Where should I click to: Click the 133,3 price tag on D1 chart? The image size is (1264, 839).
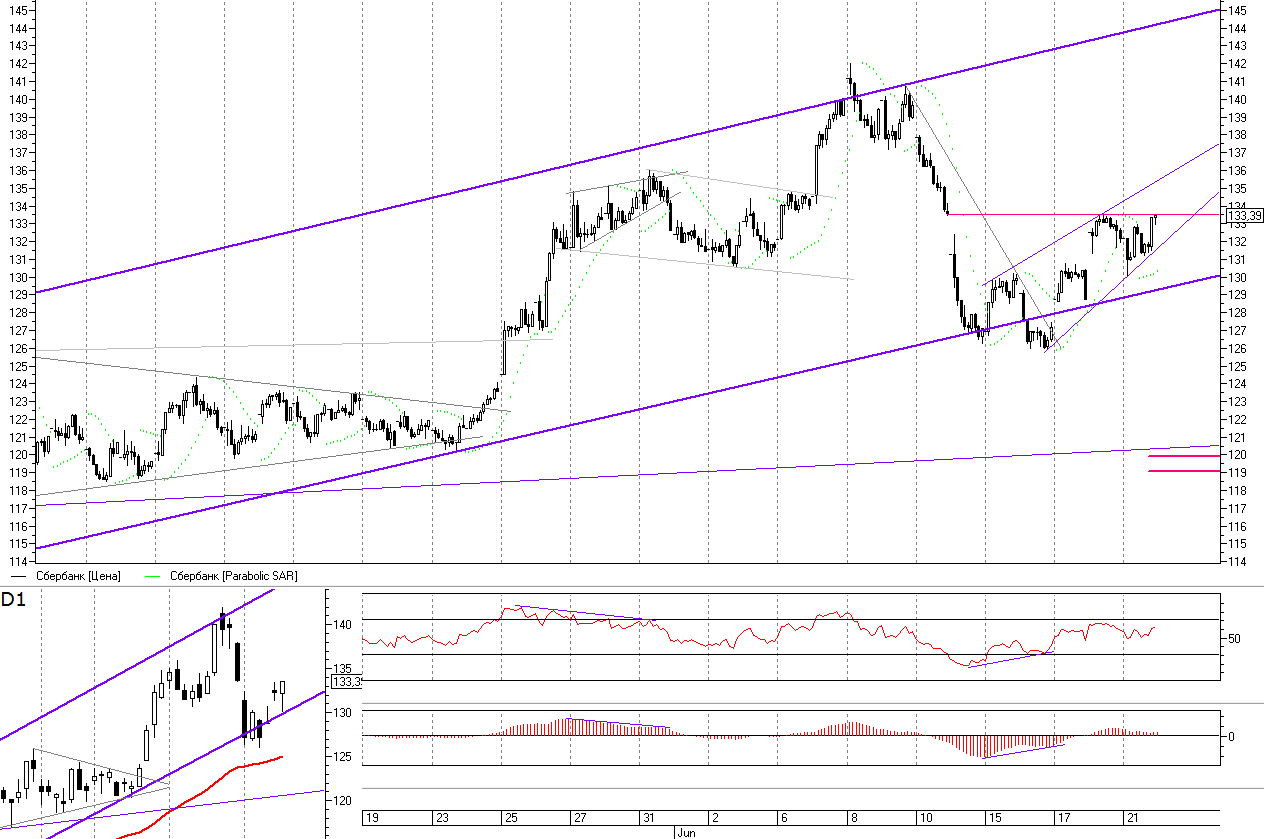tap(345, 682)
